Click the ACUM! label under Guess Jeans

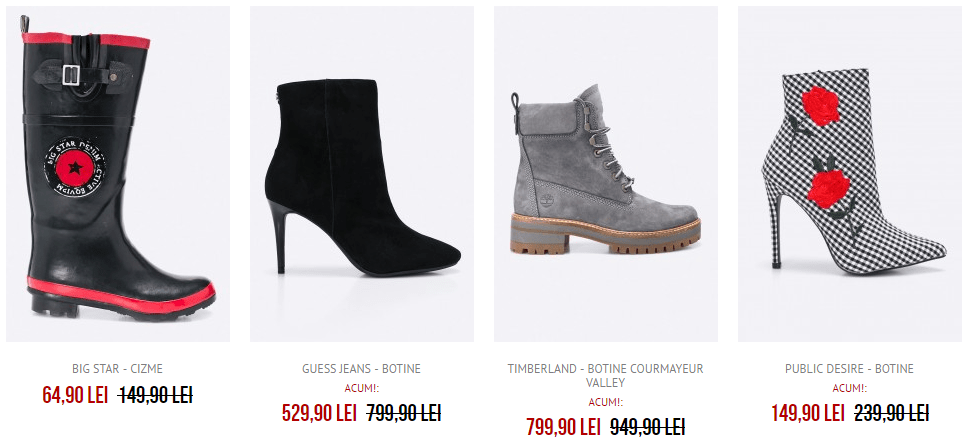362,389
